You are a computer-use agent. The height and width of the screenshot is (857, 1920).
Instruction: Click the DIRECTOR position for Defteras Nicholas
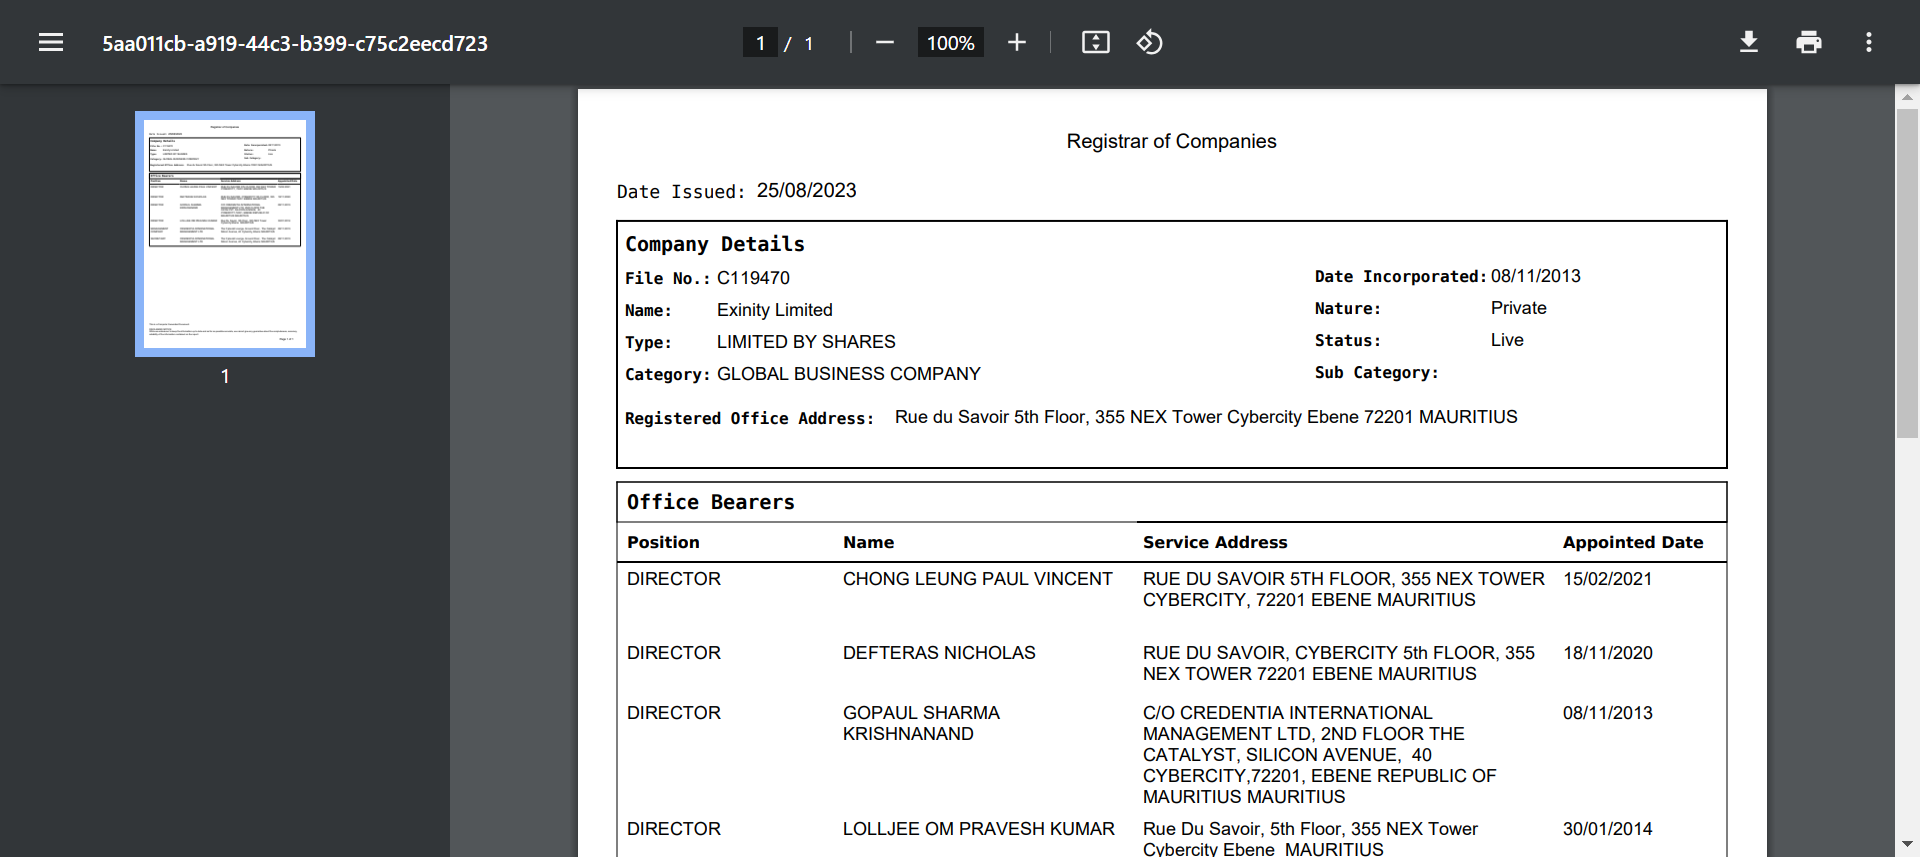[x=673, y=653]
